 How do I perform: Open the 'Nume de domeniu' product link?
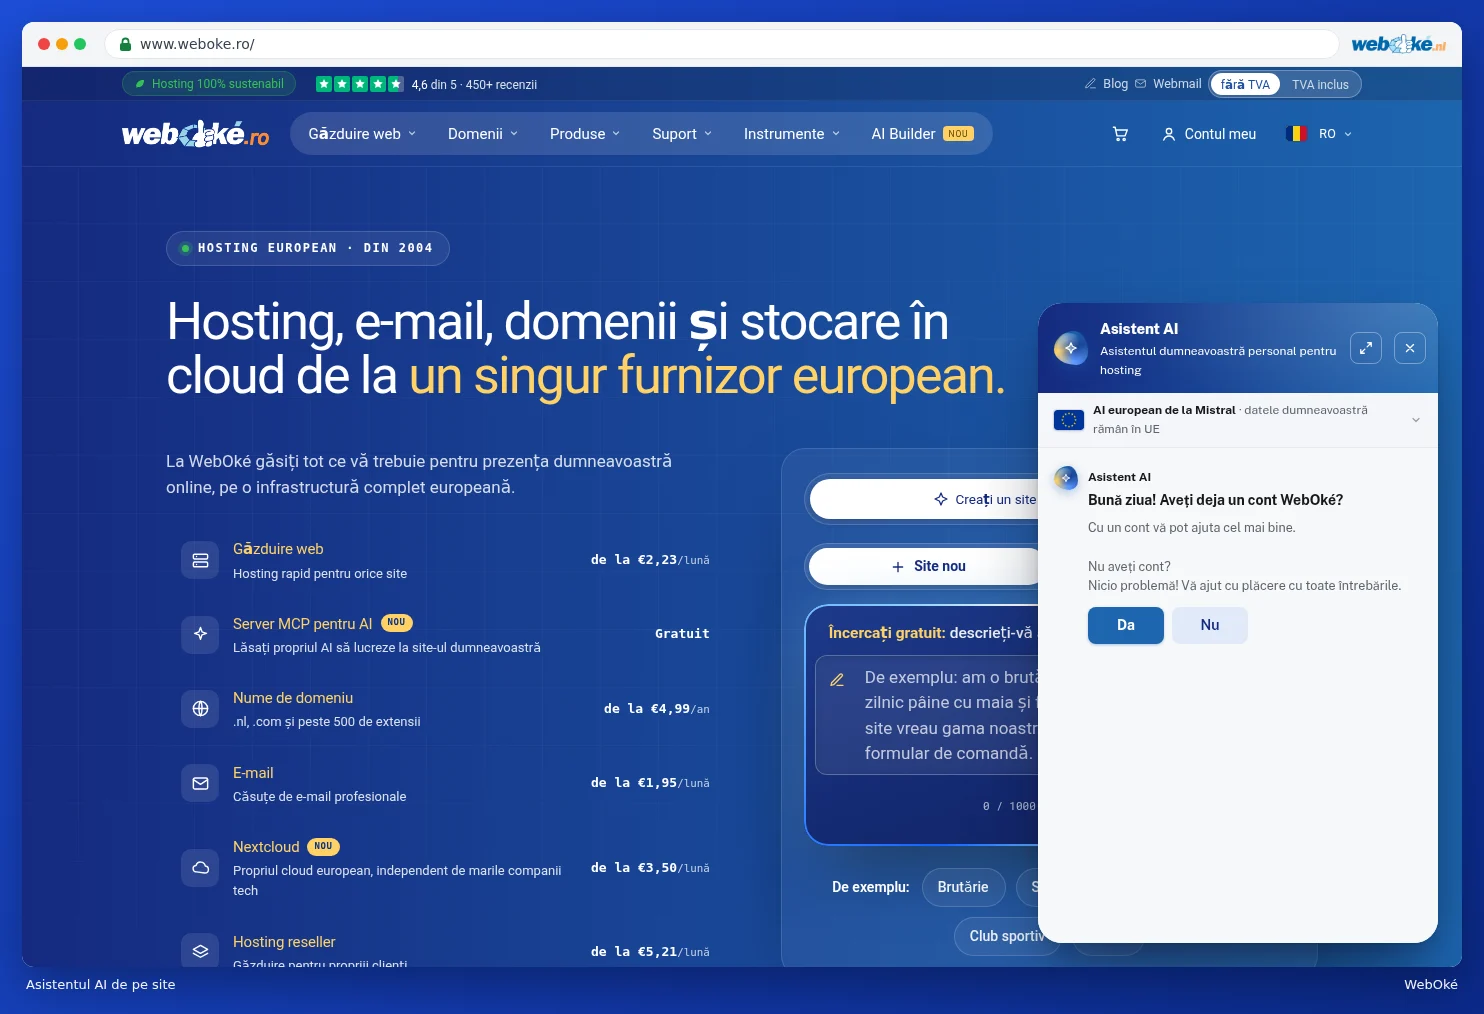pyautogui.click(x=293, y=698)
